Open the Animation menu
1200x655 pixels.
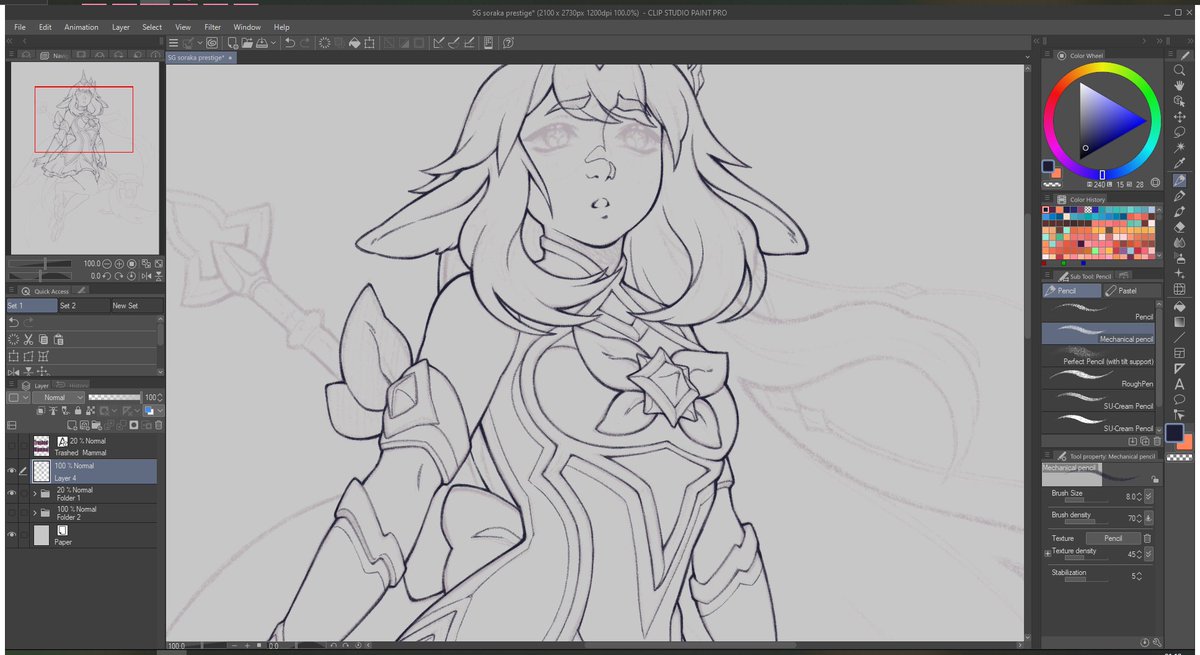pyautogui.click(x=81, y=27)
